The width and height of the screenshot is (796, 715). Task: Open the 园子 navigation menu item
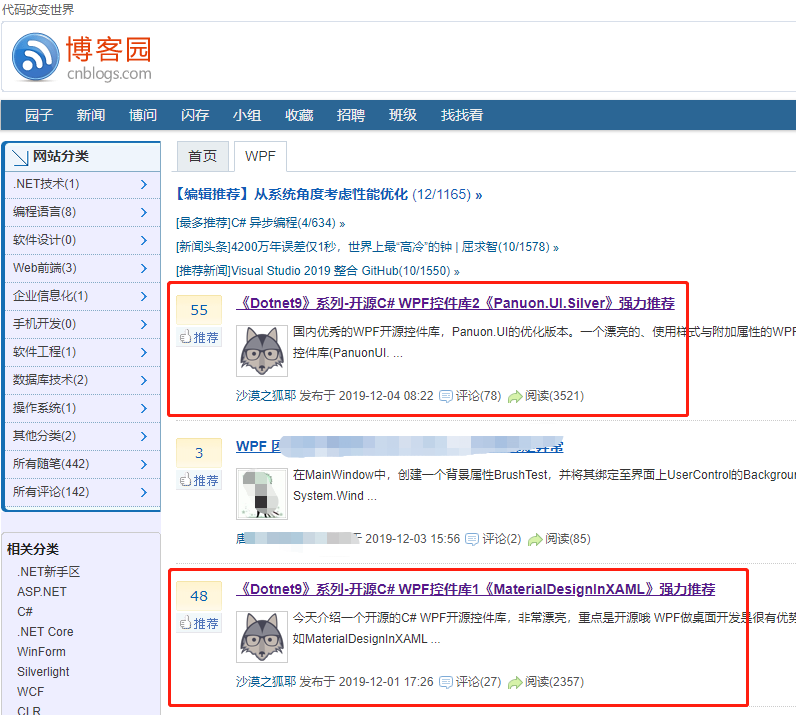[39, 115]
